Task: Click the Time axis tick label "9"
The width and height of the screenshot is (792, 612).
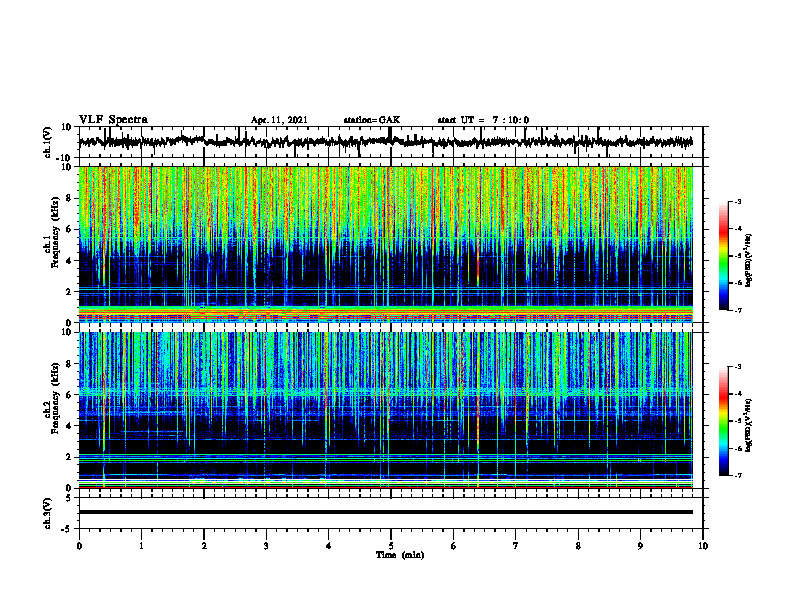Action: pyautogui.click(x=640, y=546)
